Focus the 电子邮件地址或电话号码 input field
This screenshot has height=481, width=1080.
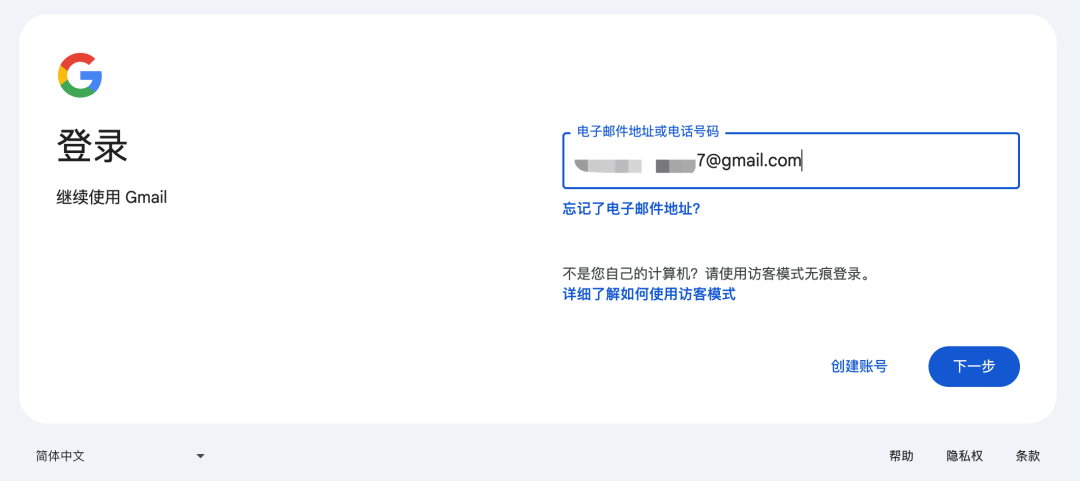tap(791, 161)
